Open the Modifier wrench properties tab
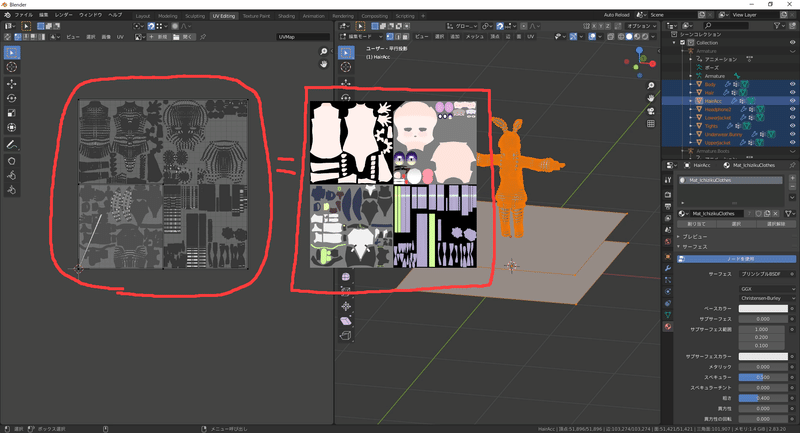The width and height of the screenshot is (800, 433). pyautogui.click(x=668, y=268)
